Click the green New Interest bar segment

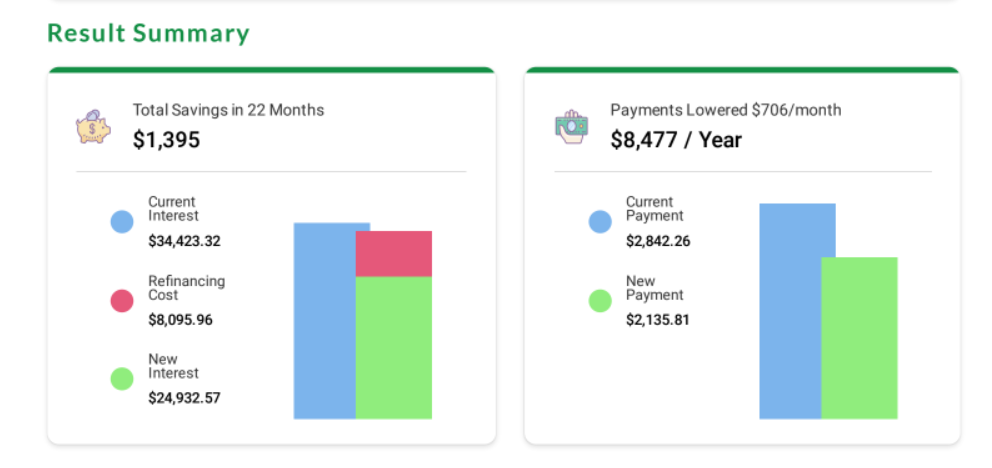click(x=394, y=348)
